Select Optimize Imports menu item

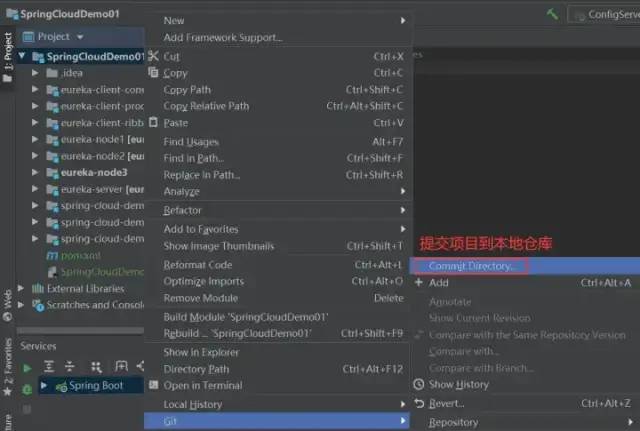tap(279, 281)
